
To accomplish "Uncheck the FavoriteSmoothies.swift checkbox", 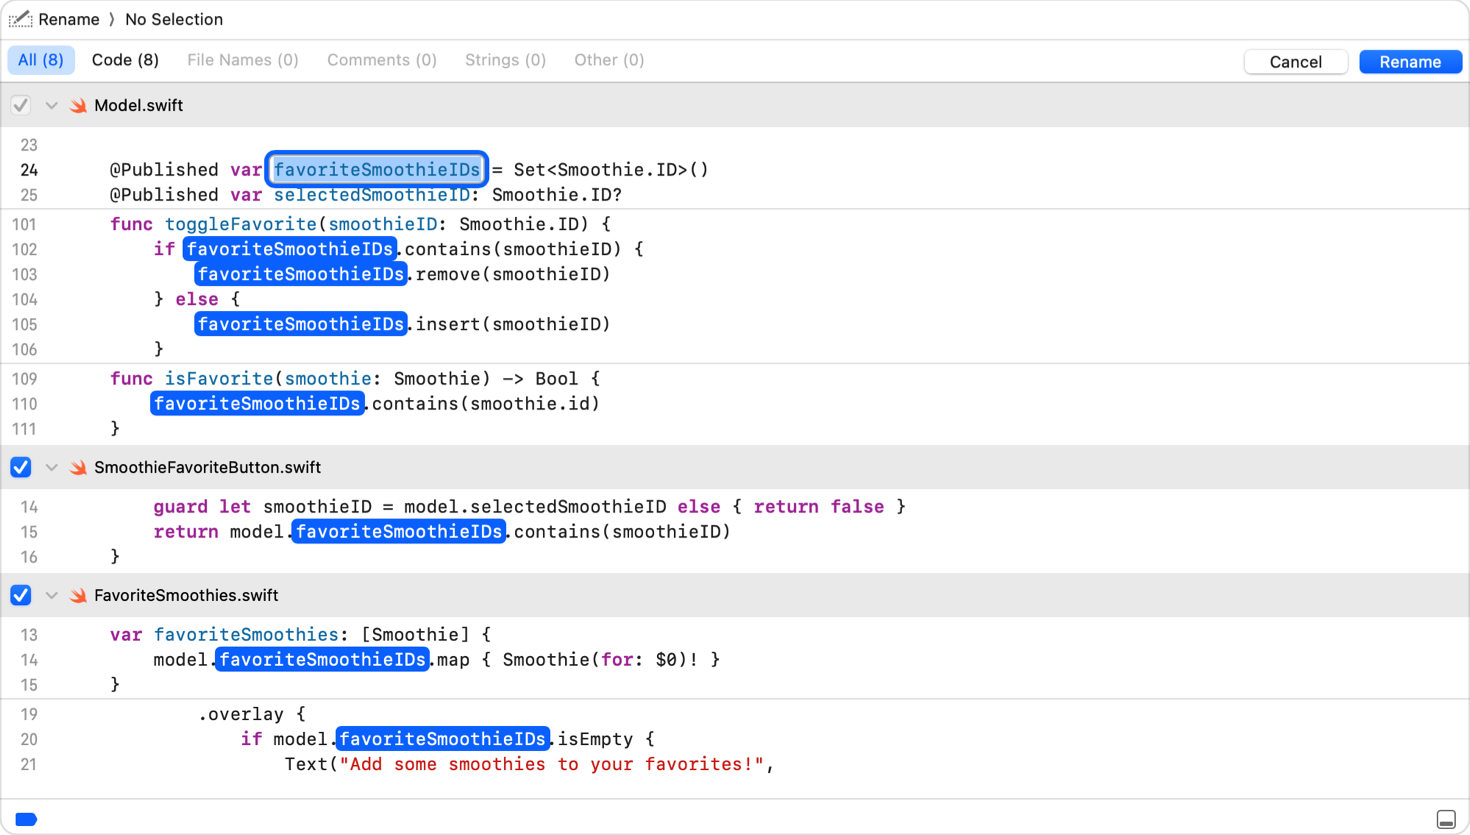I will coord(21,595).
